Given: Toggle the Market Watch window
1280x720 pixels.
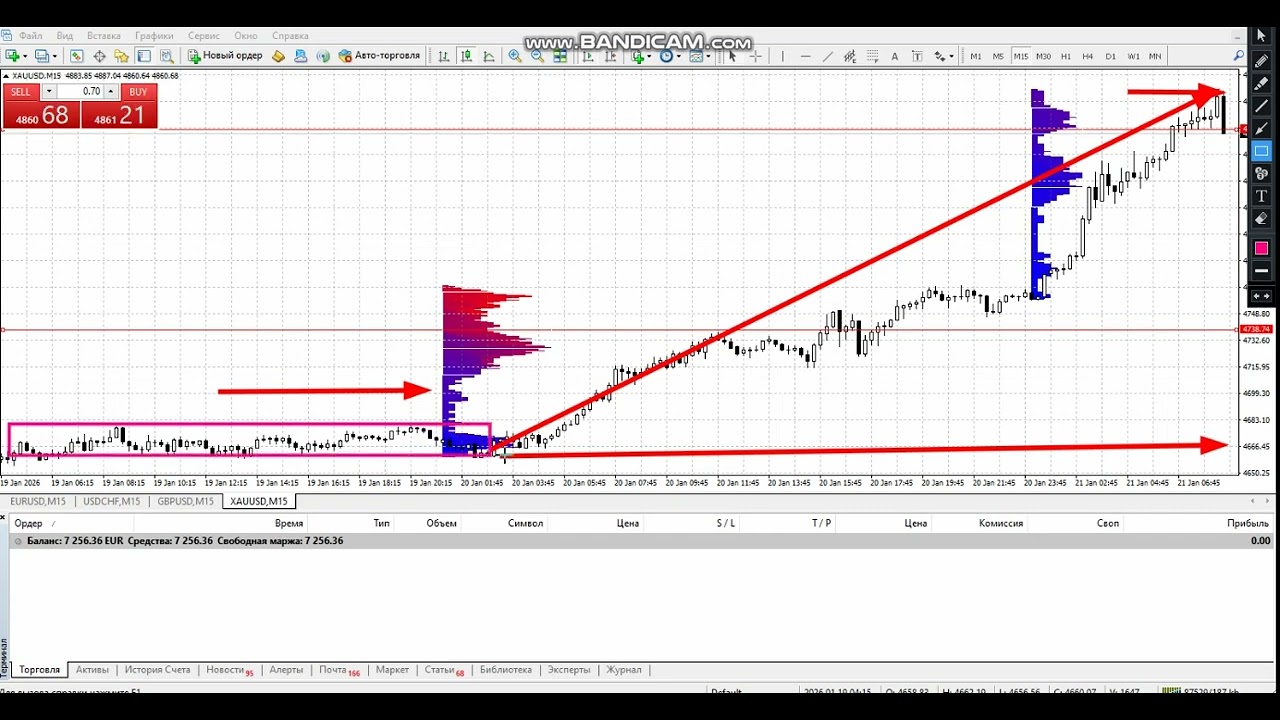Looking at the screenshot, I should [x=77, y=56].
